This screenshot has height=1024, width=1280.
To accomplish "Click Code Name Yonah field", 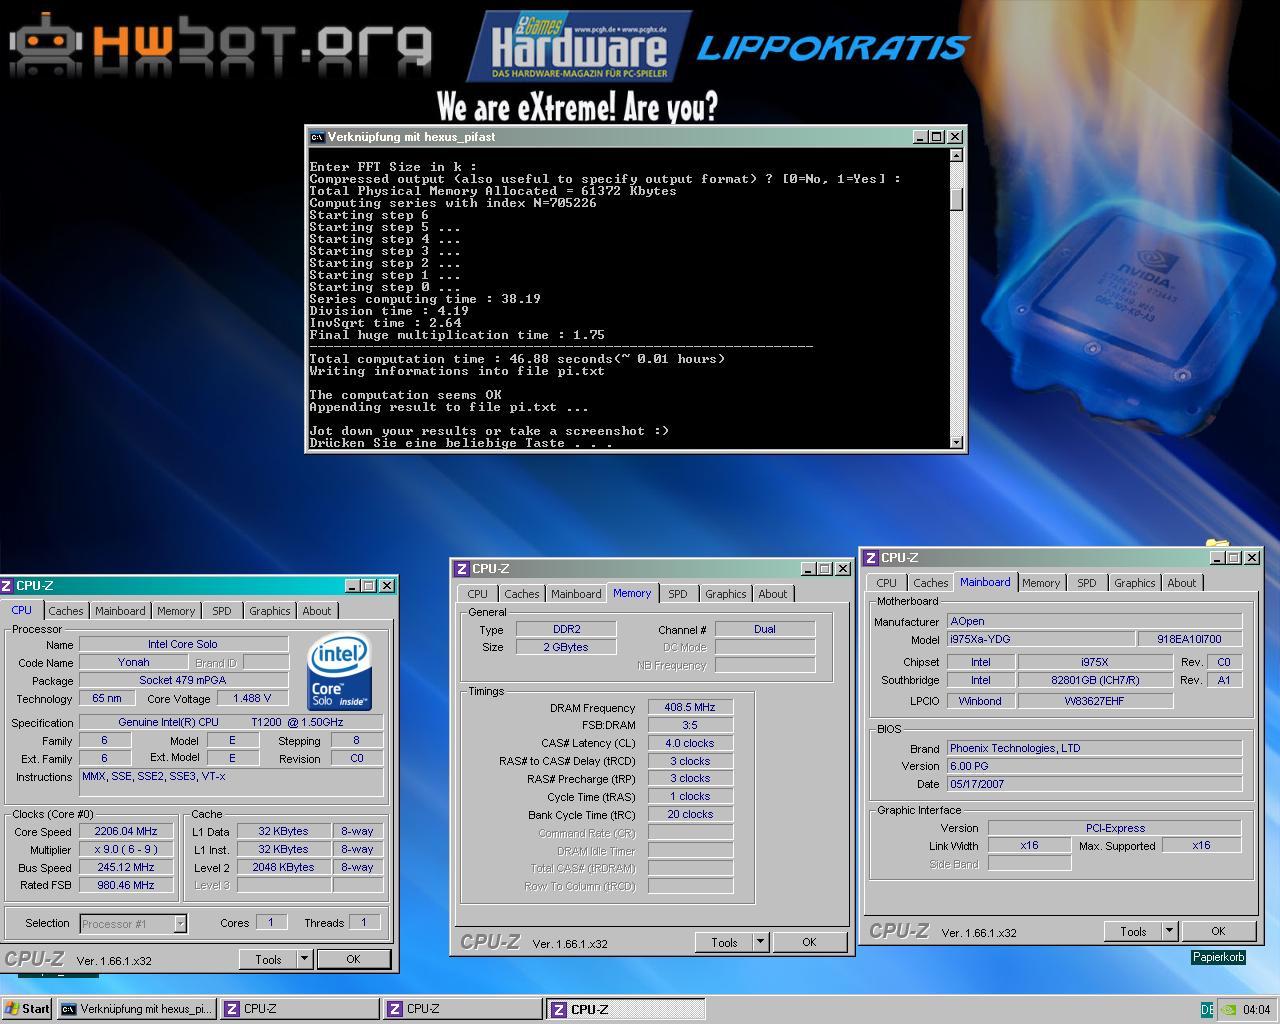I will point(133,663).
